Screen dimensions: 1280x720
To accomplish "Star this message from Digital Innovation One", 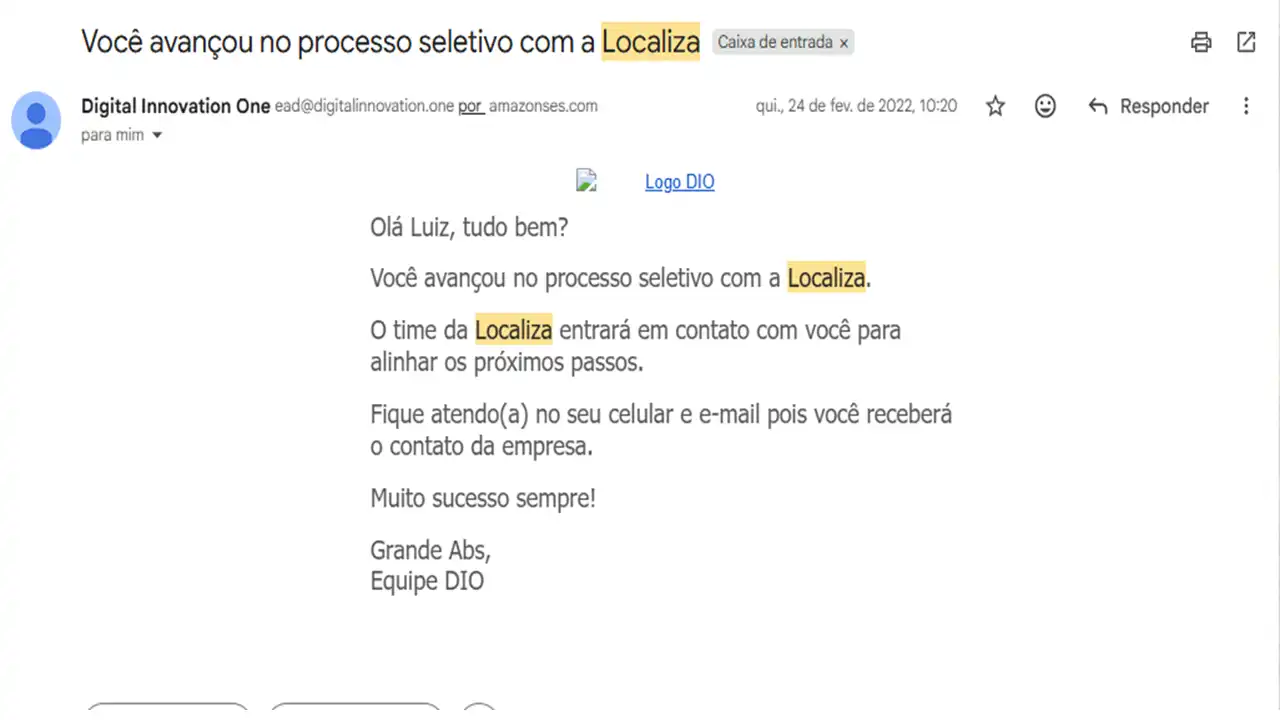I will [x=995, y=106].
